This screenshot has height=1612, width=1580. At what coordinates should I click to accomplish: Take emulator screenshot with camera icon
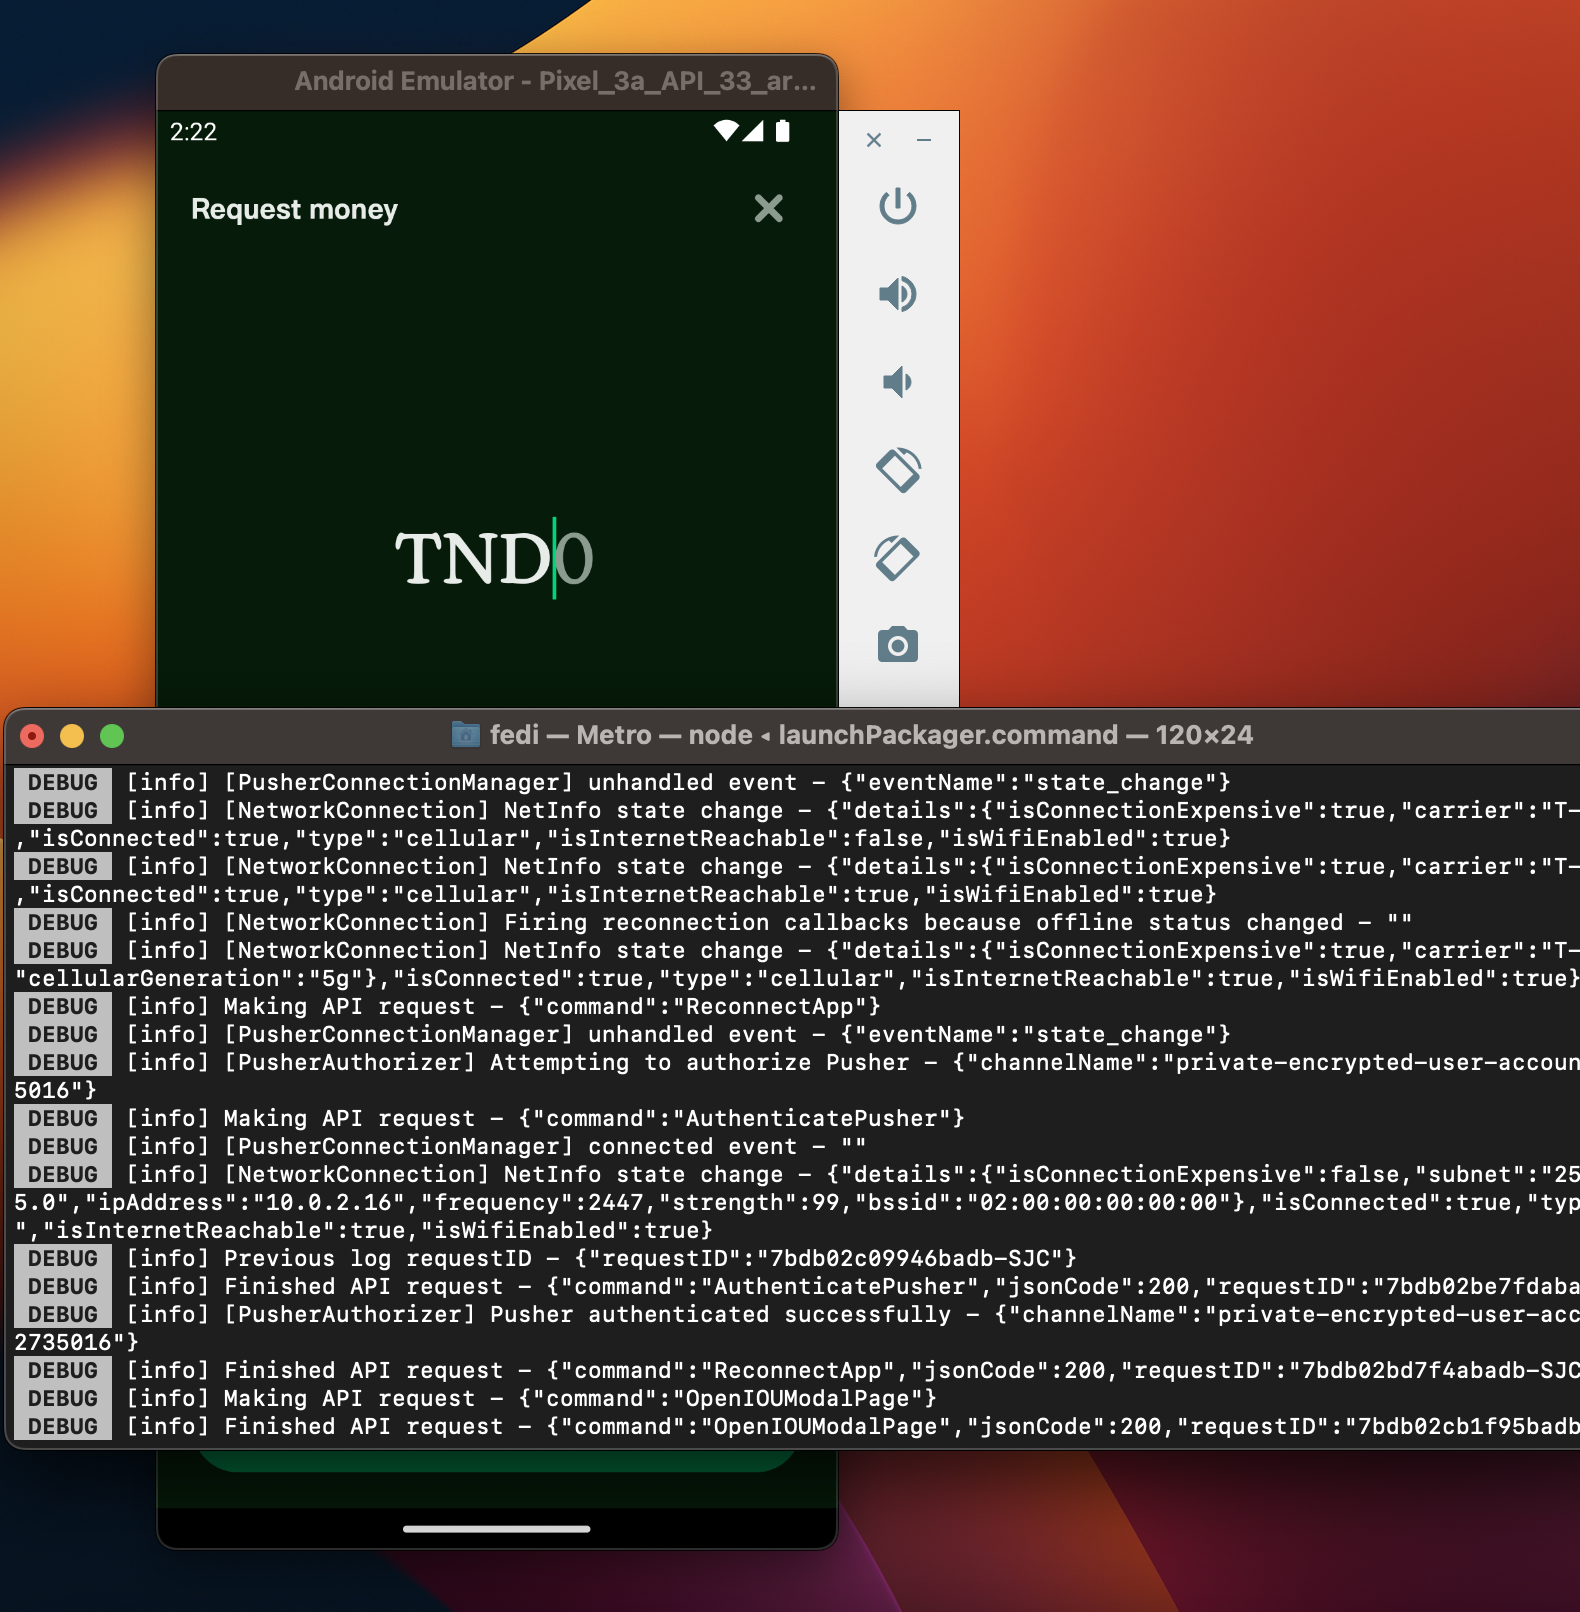[897, 645]
